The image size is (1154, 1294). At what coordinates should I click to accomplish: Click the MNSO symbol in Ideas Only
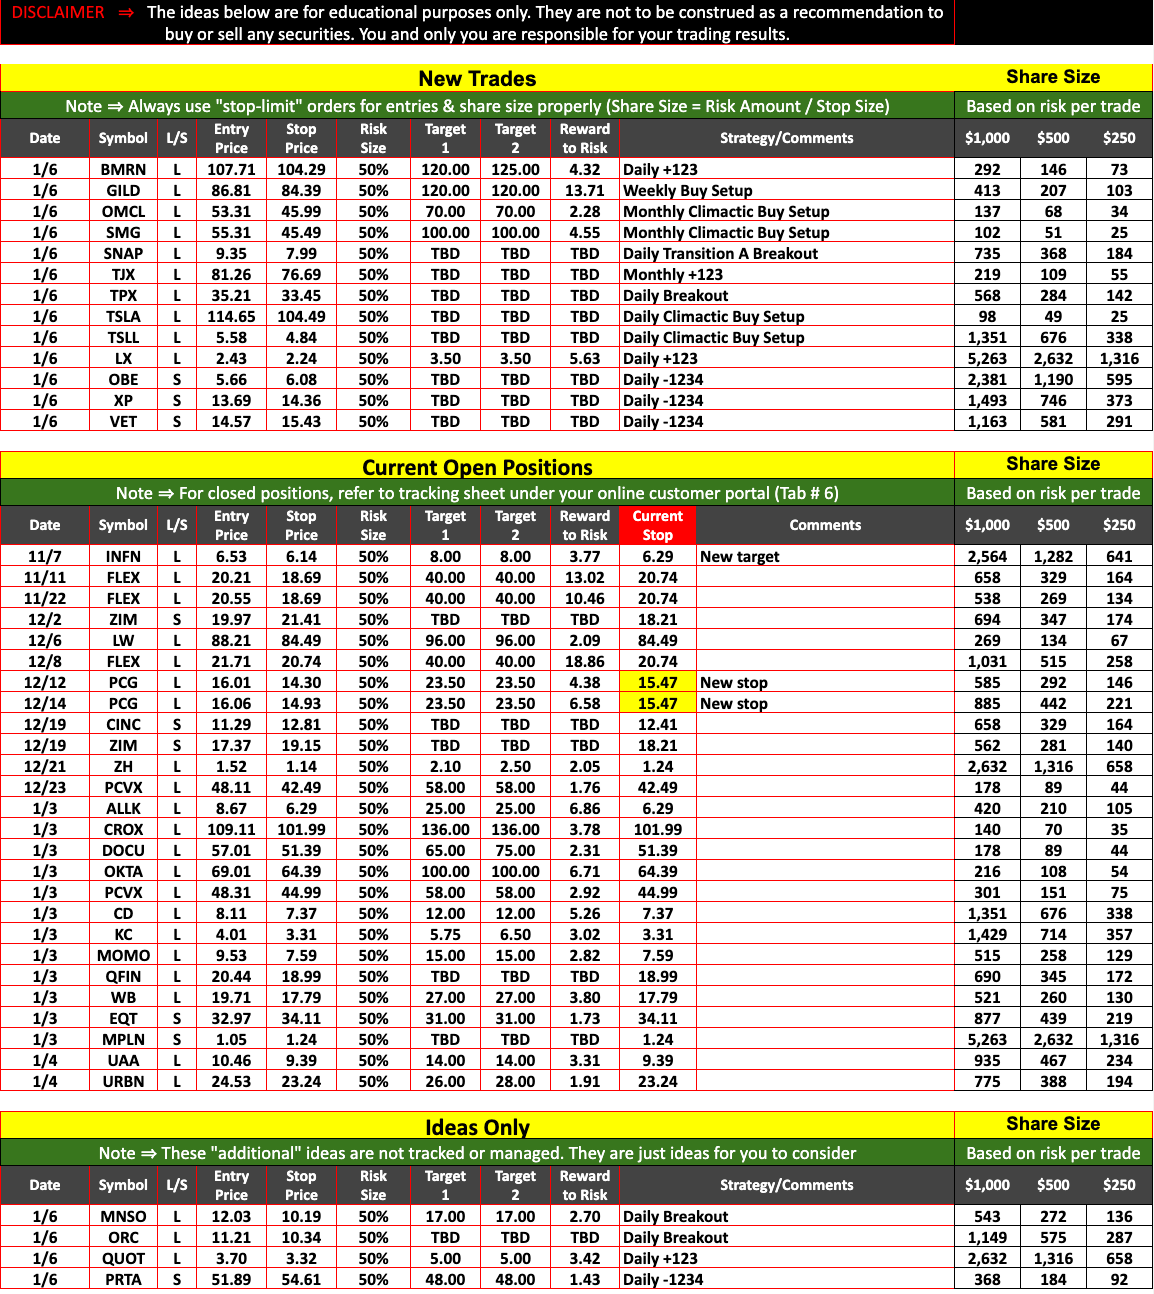point(123,1217)
